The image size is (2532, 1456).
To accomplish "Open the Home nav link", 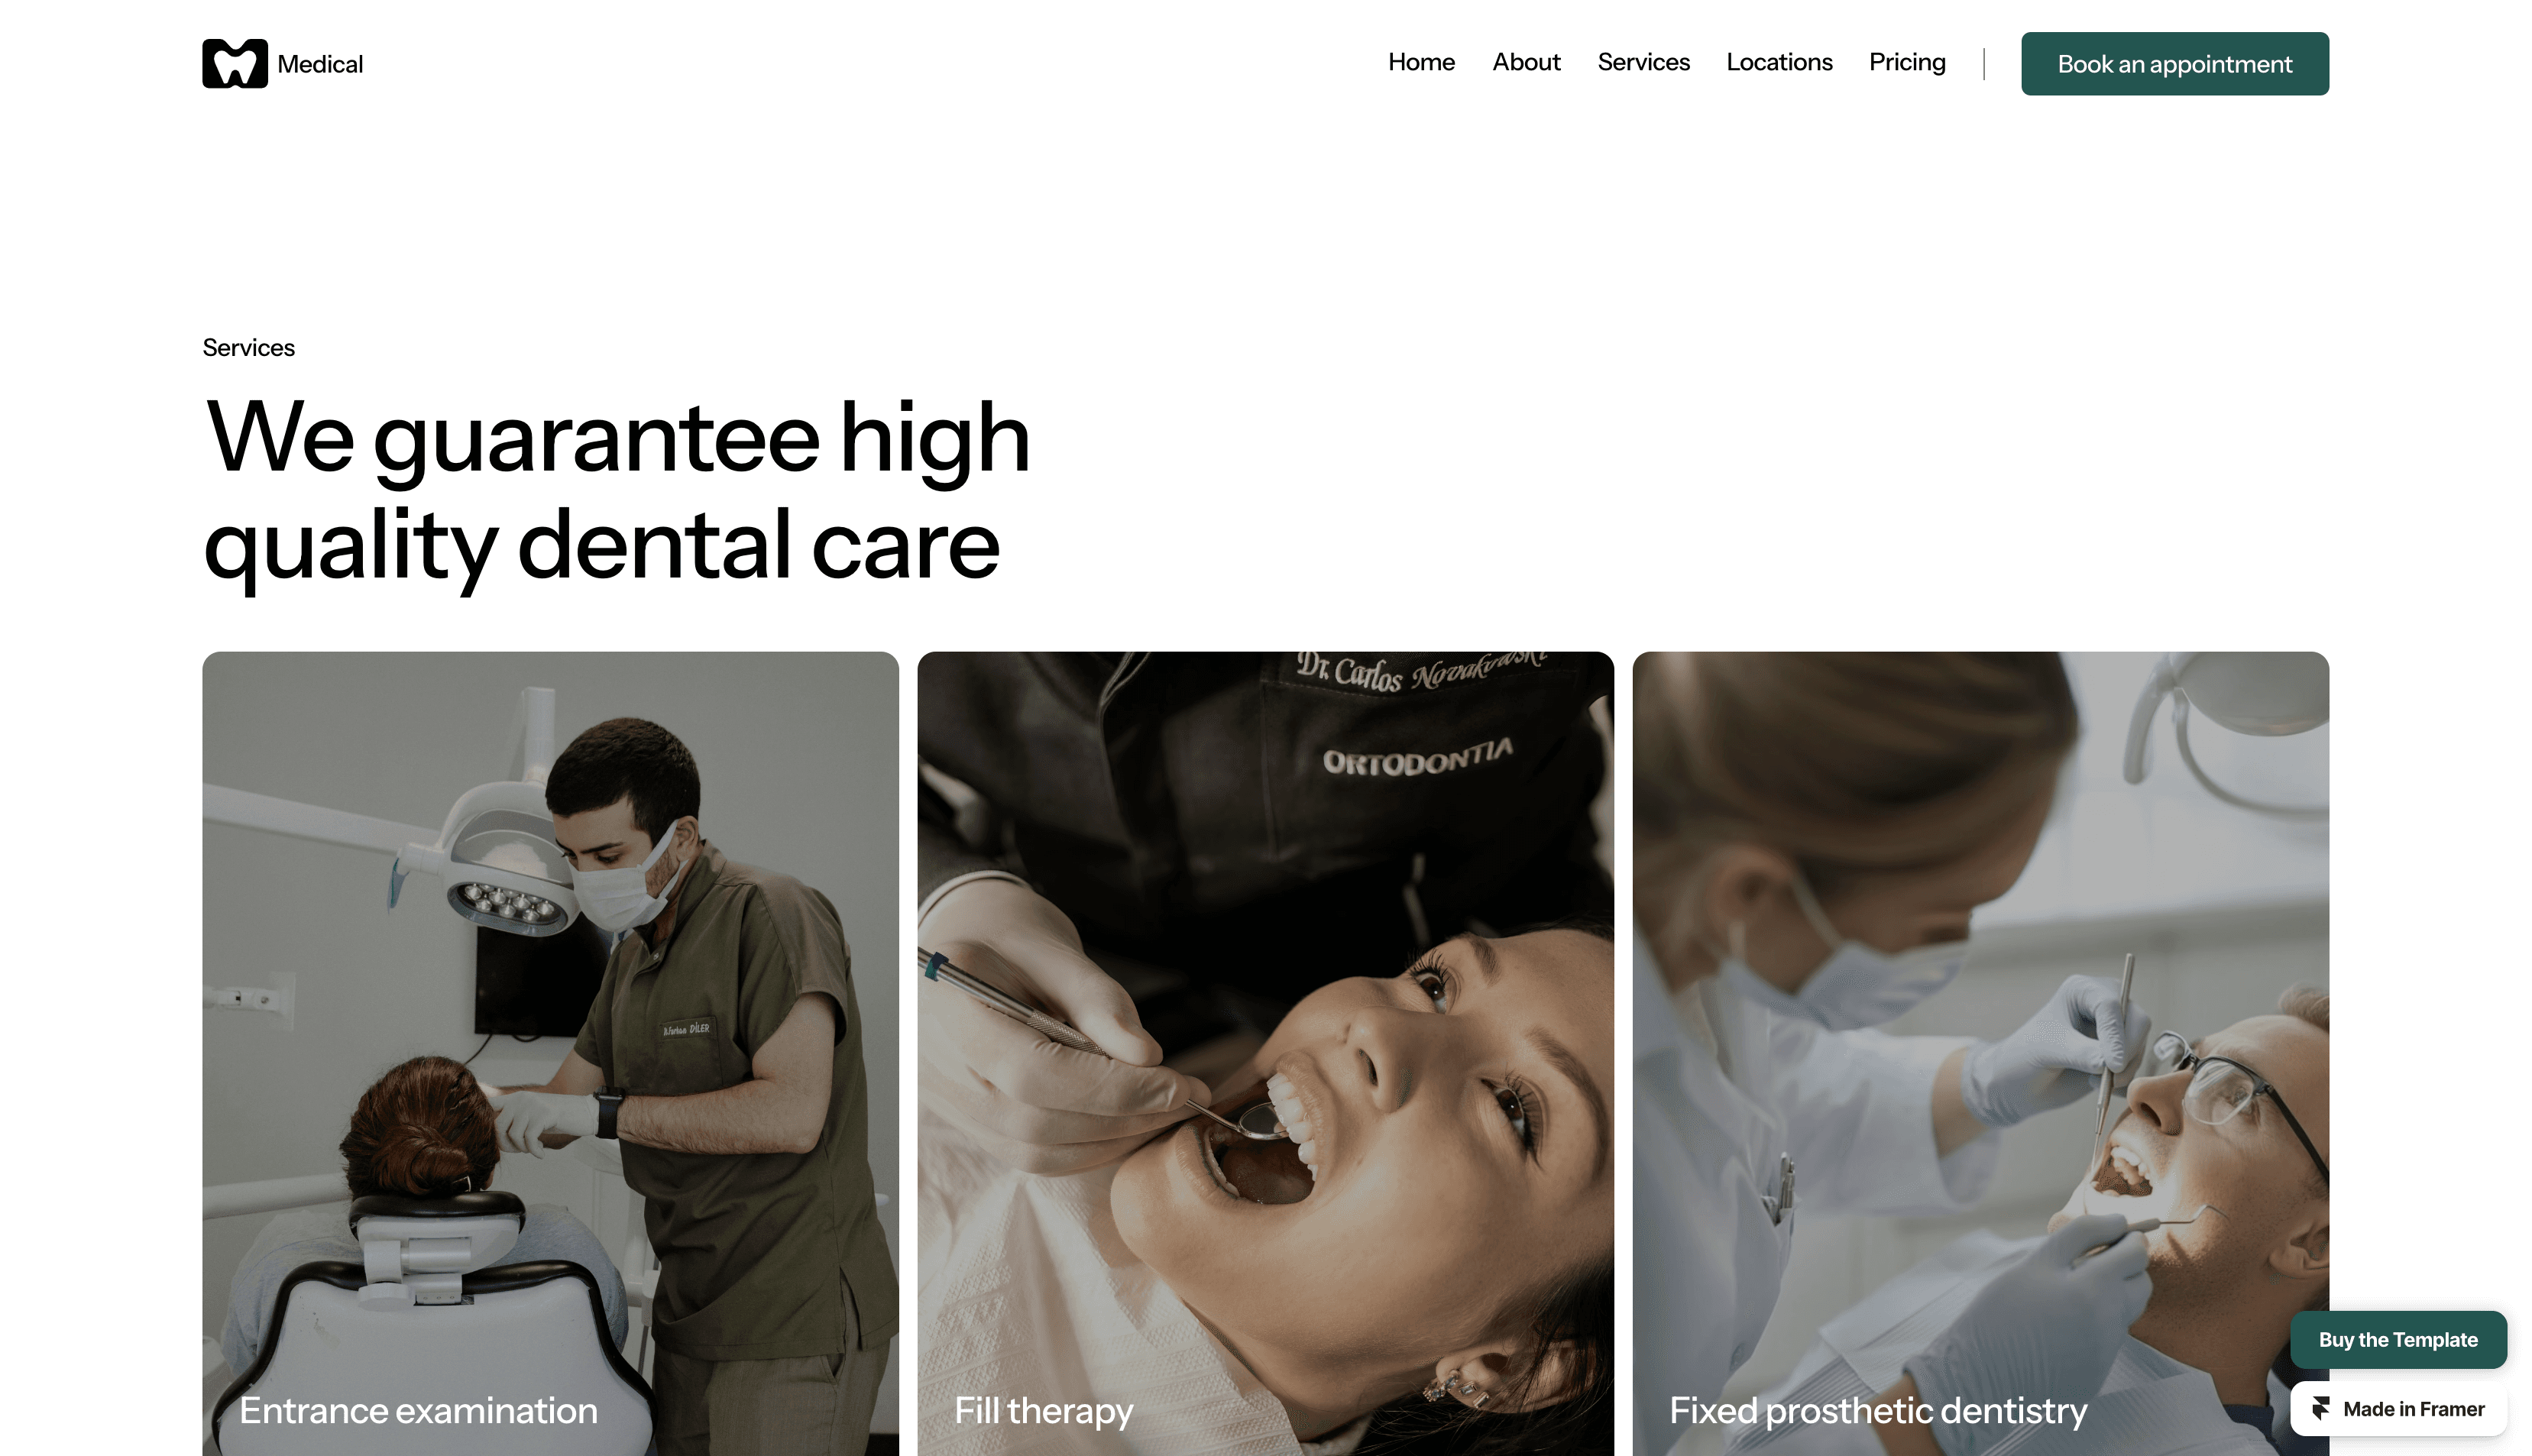I will pos(1421,62).
